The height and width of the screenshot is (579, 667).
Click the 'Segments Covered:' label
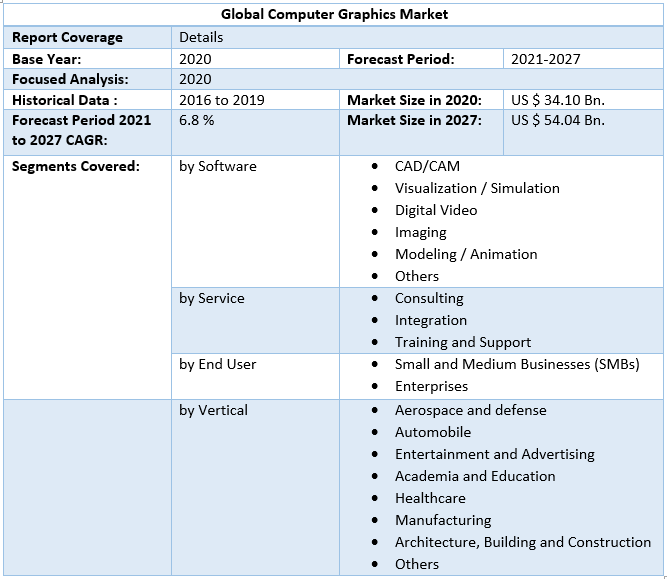coord(76,166)
